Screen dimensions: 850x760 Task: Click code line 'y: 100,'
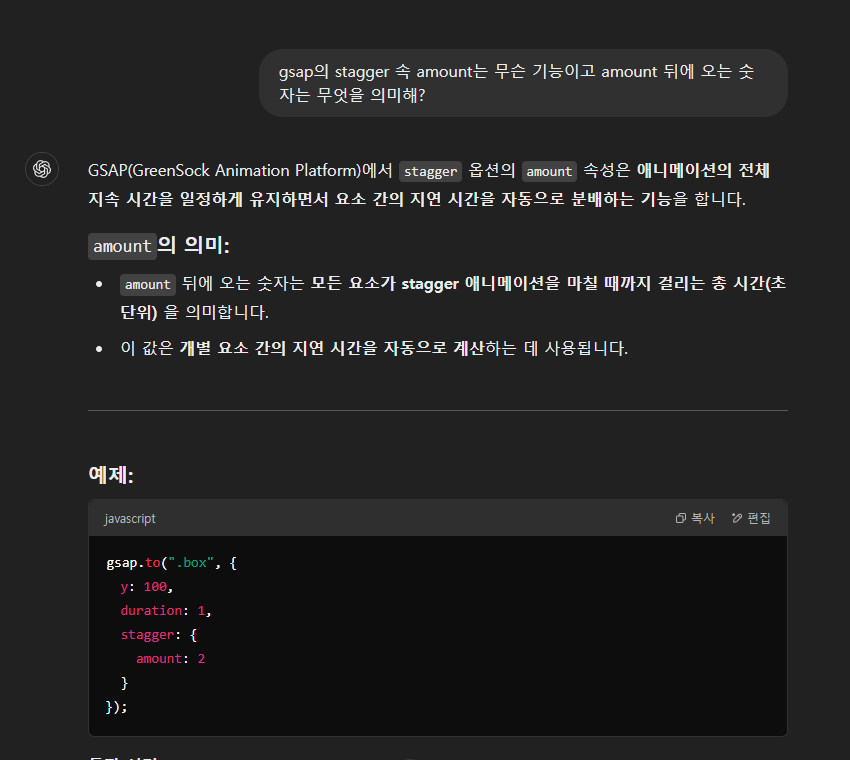pyautogui.click(x=146, y=587)
